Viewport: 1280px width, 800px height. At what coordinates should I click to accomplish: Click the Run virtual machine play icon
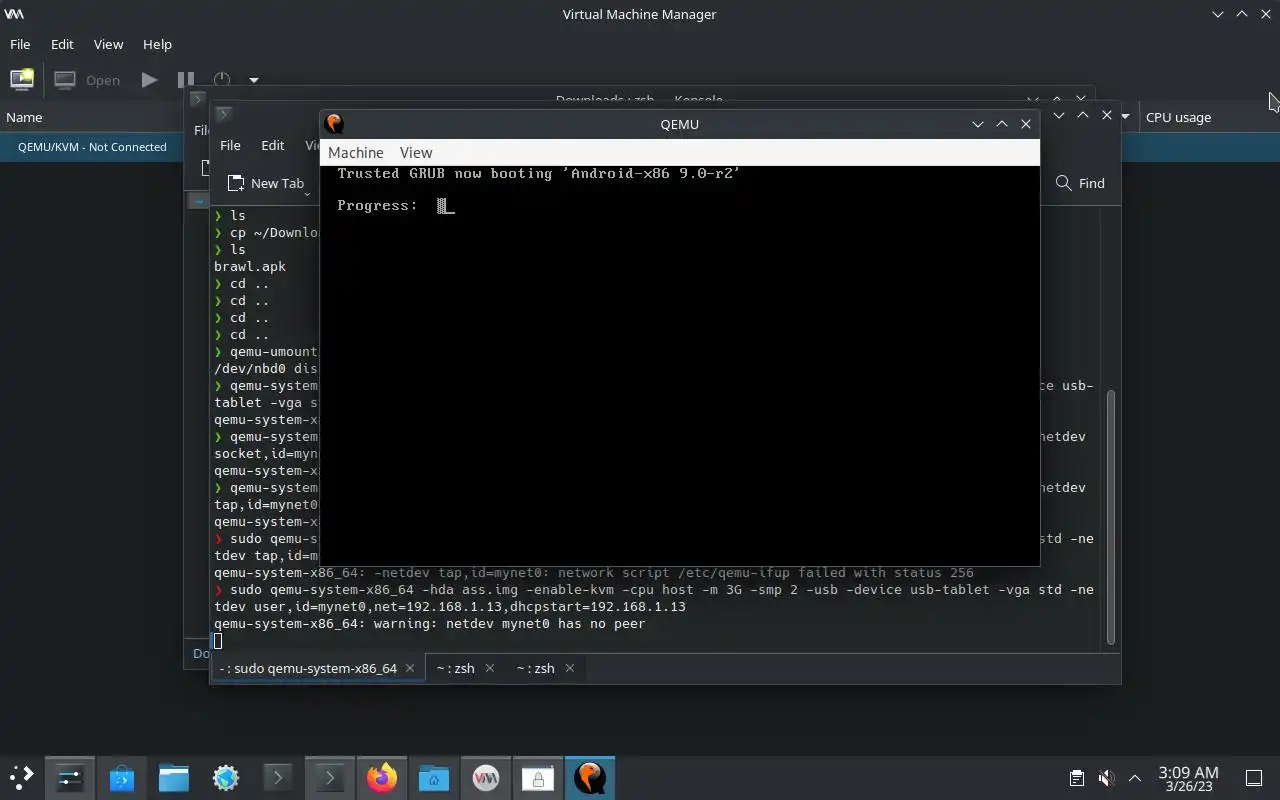[149, 80]
